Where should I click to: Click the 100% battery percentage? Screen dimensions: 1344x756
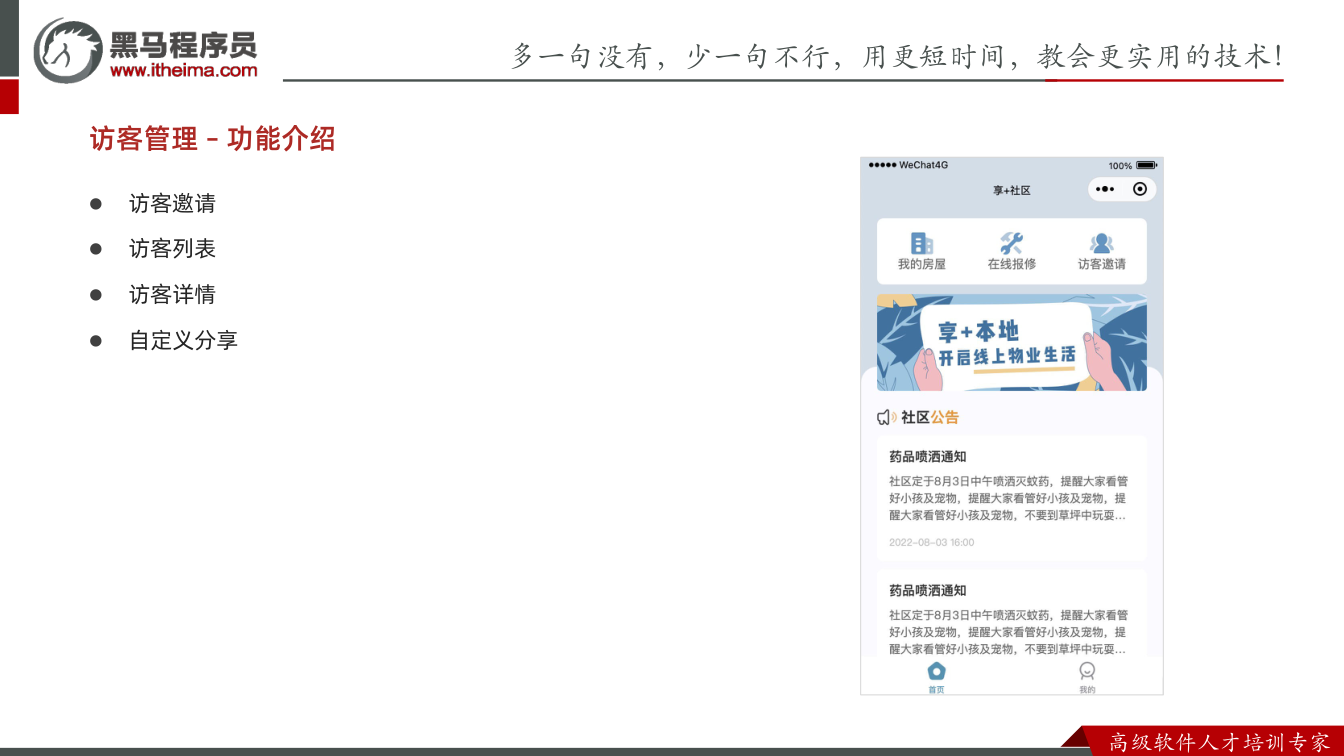(x=1120, y=166)
